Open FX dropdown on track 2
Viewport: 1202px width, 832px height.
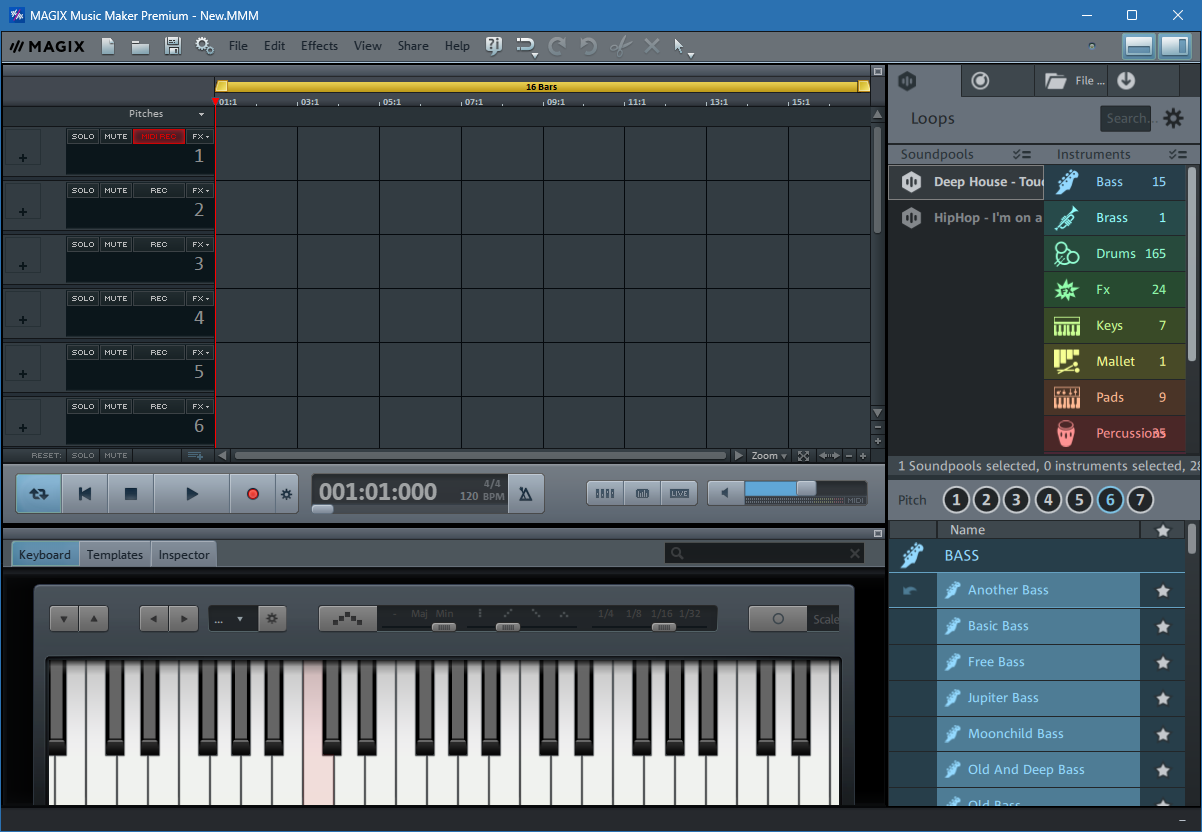(x=201, y=190)
